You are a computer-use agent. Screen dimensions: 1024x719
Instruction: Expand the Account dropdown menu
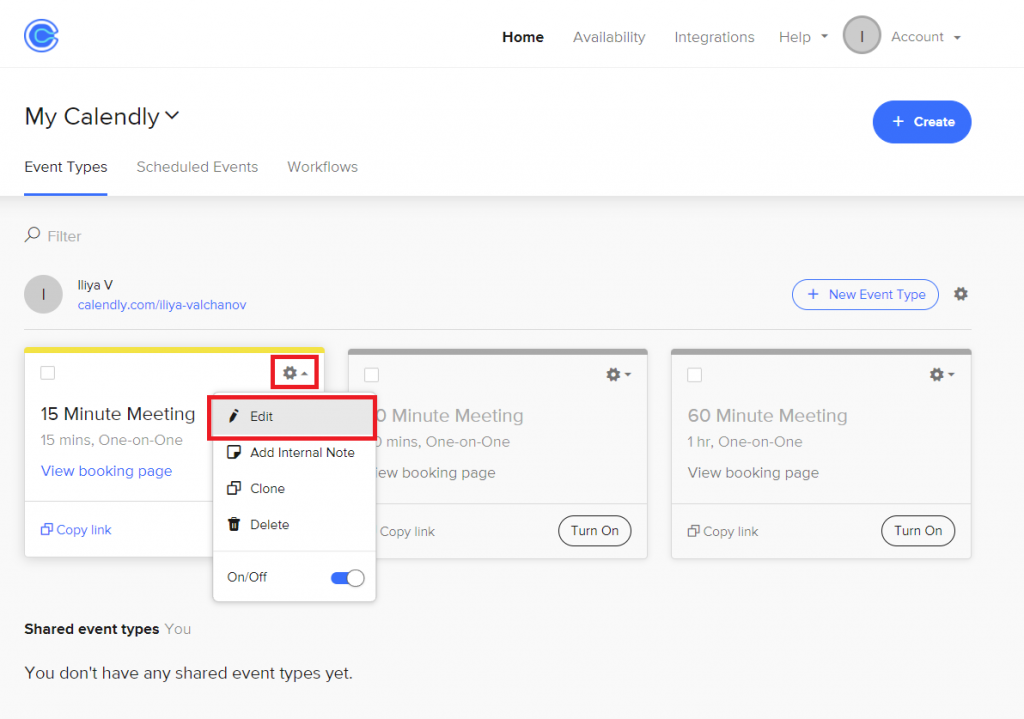[925, 37]
